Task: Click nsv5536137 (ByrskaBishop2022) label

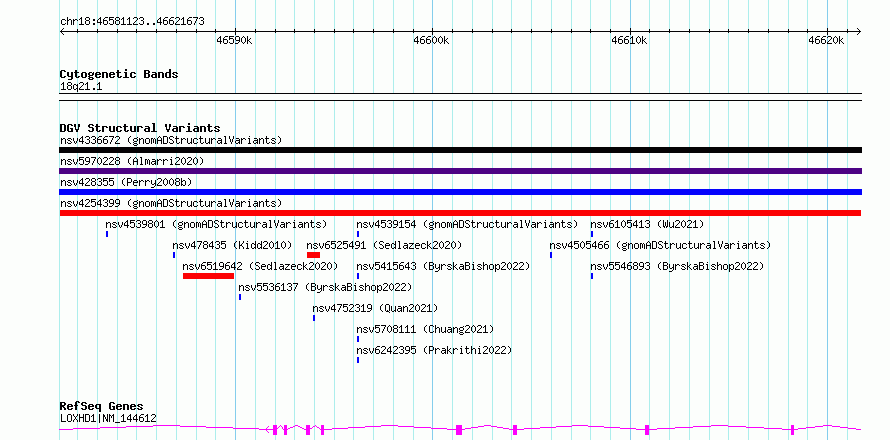Action: [325, 287]
